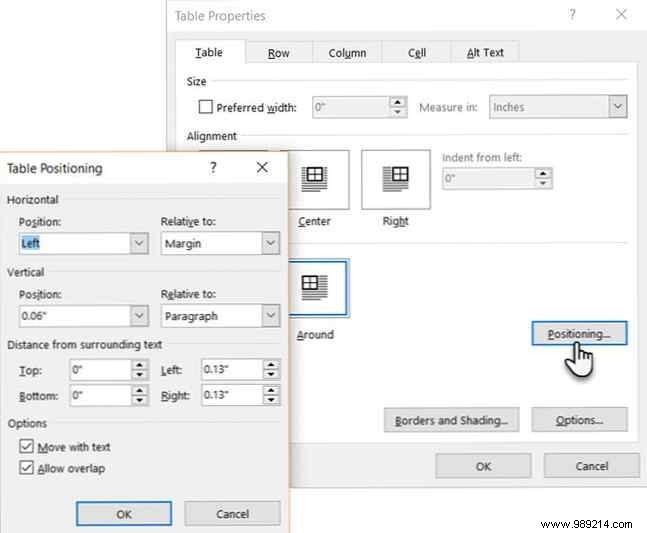Click Indent from left value field
This screenshot has width=647, height=533.
489,178
